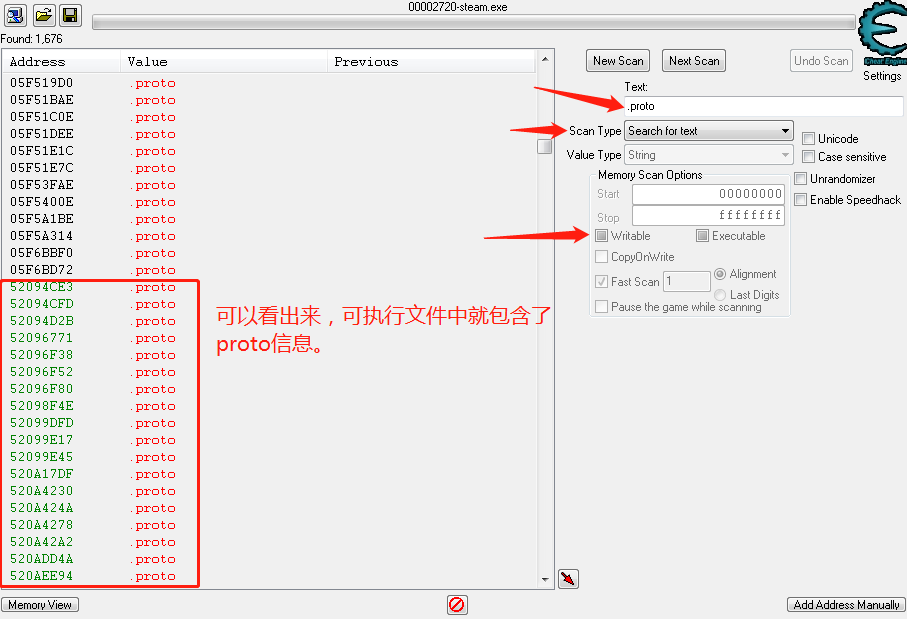Click the Previous column header
The image size is (907, 619).
pyautogui.click(x=432, y=62)
